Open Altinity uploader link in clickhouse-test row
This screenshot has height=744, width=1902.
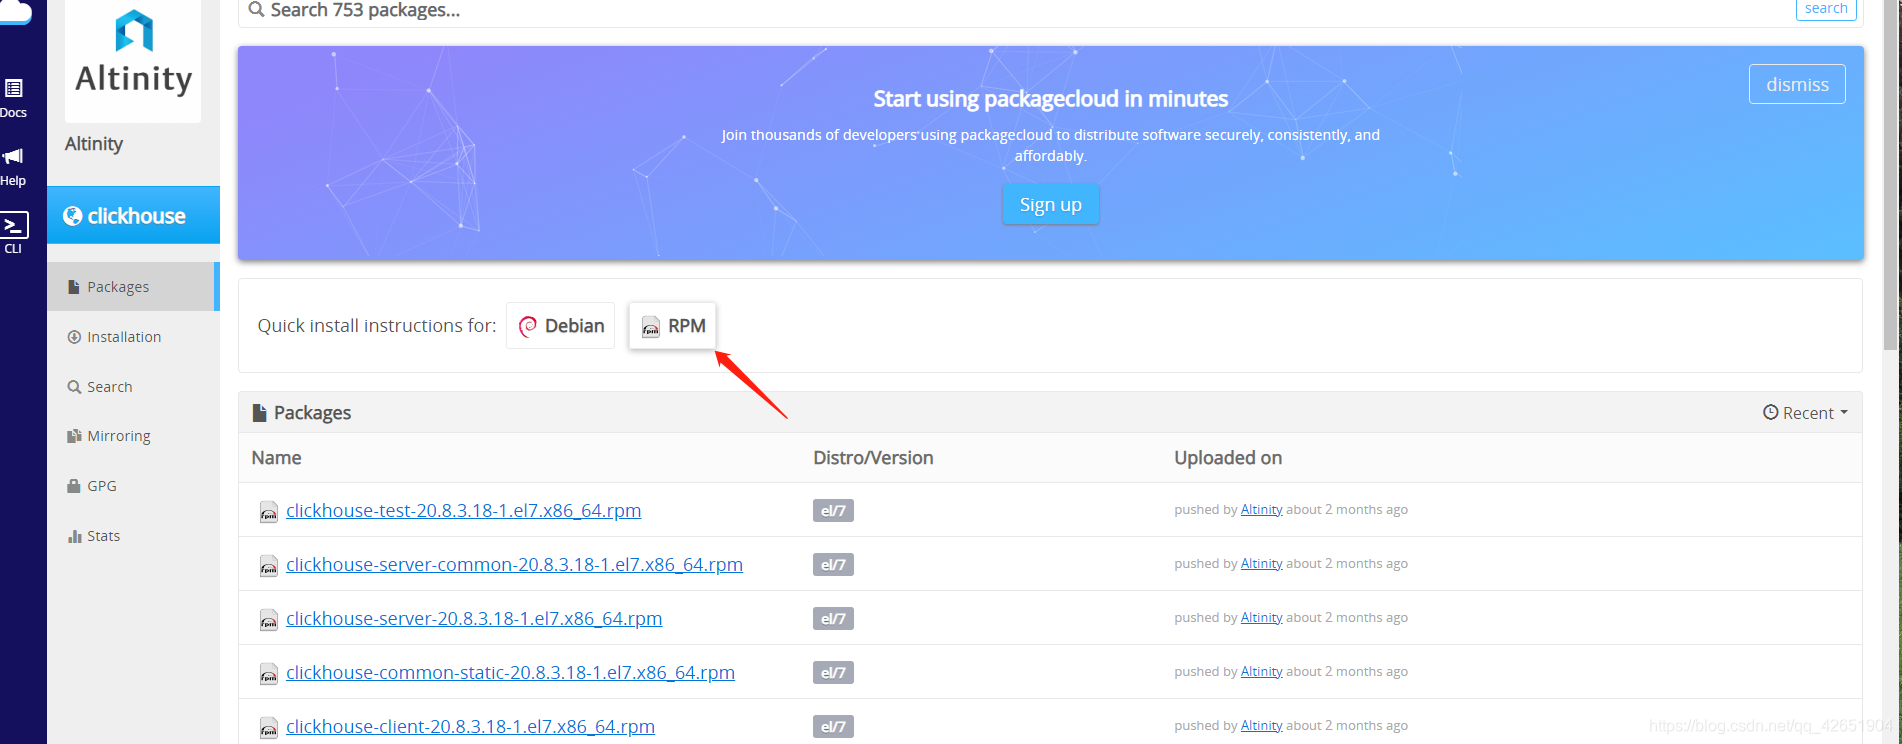tap(1261, 510)
